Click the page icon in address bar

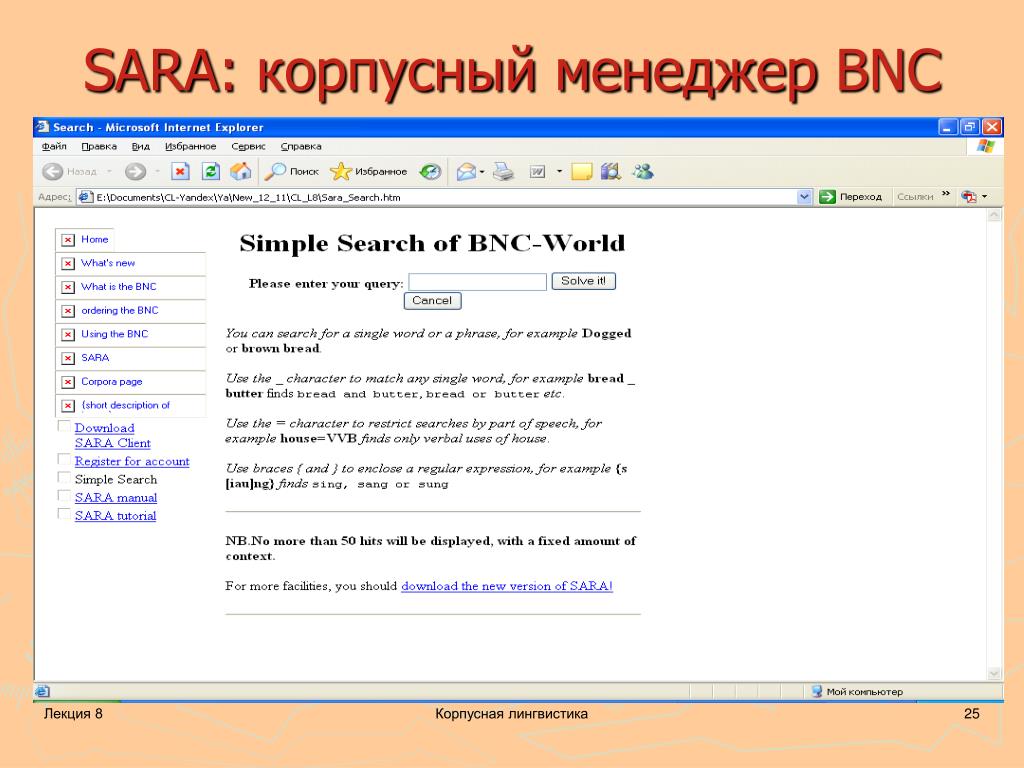pyautogui.click(x=85, y=197)
